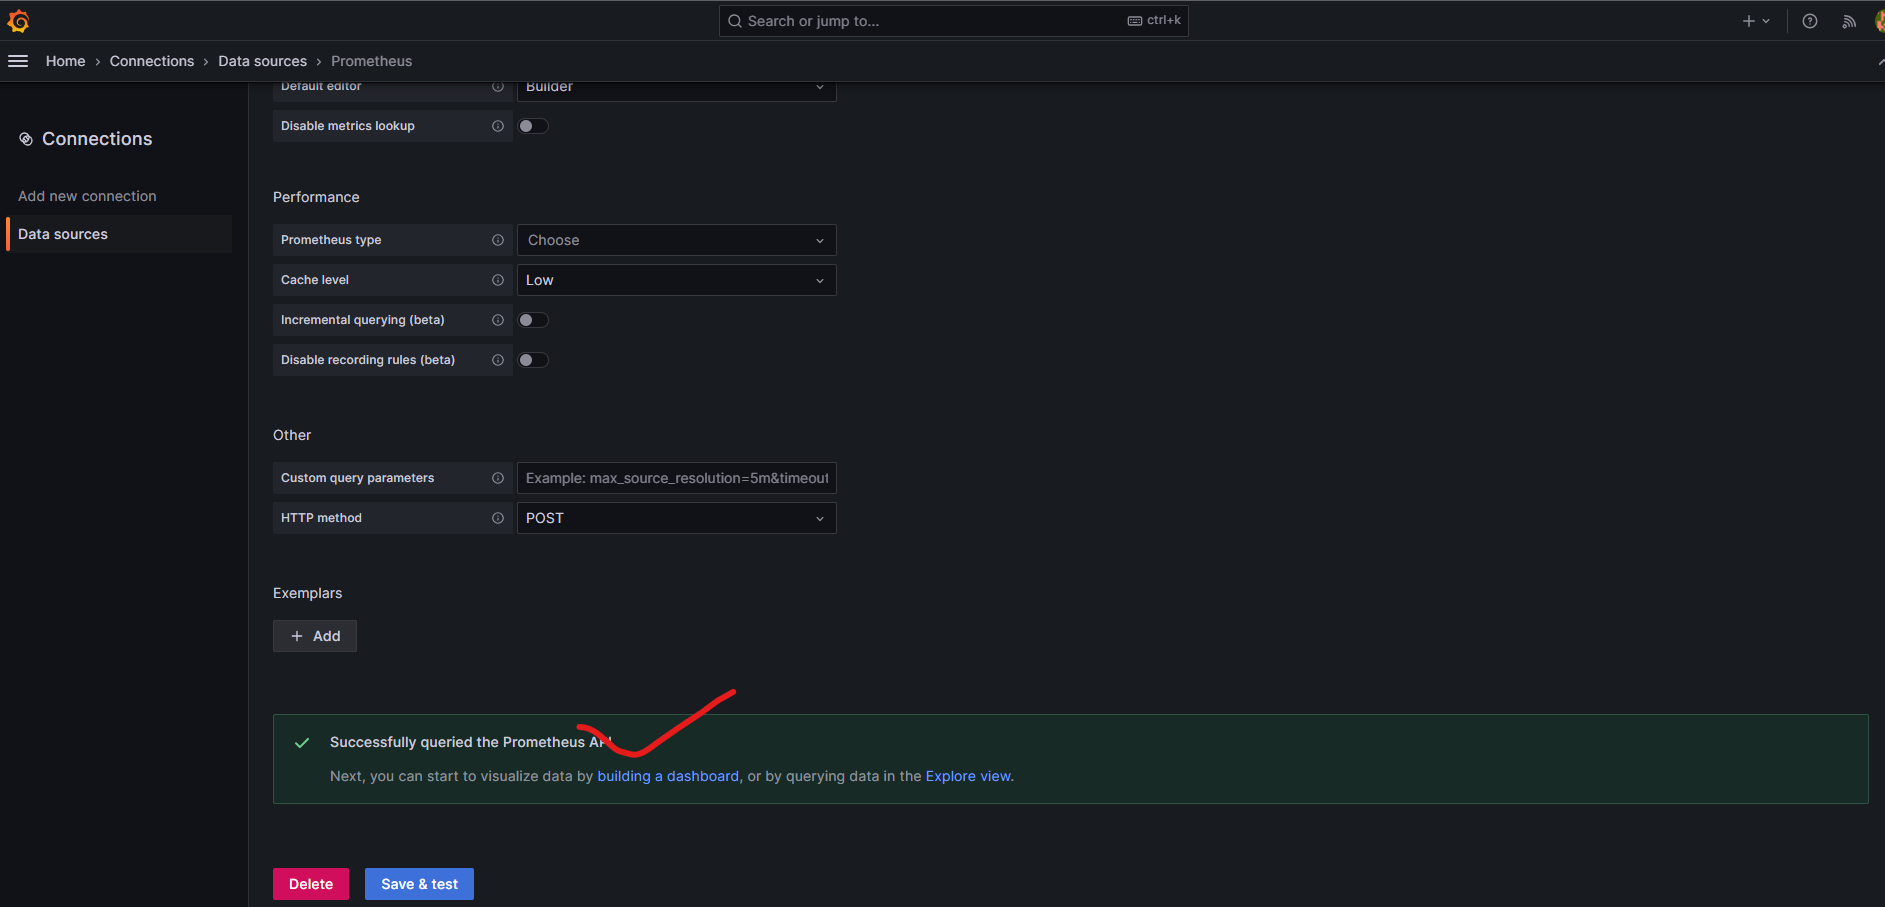Open the Prometheus type dropdown

[x=676, y=240]
